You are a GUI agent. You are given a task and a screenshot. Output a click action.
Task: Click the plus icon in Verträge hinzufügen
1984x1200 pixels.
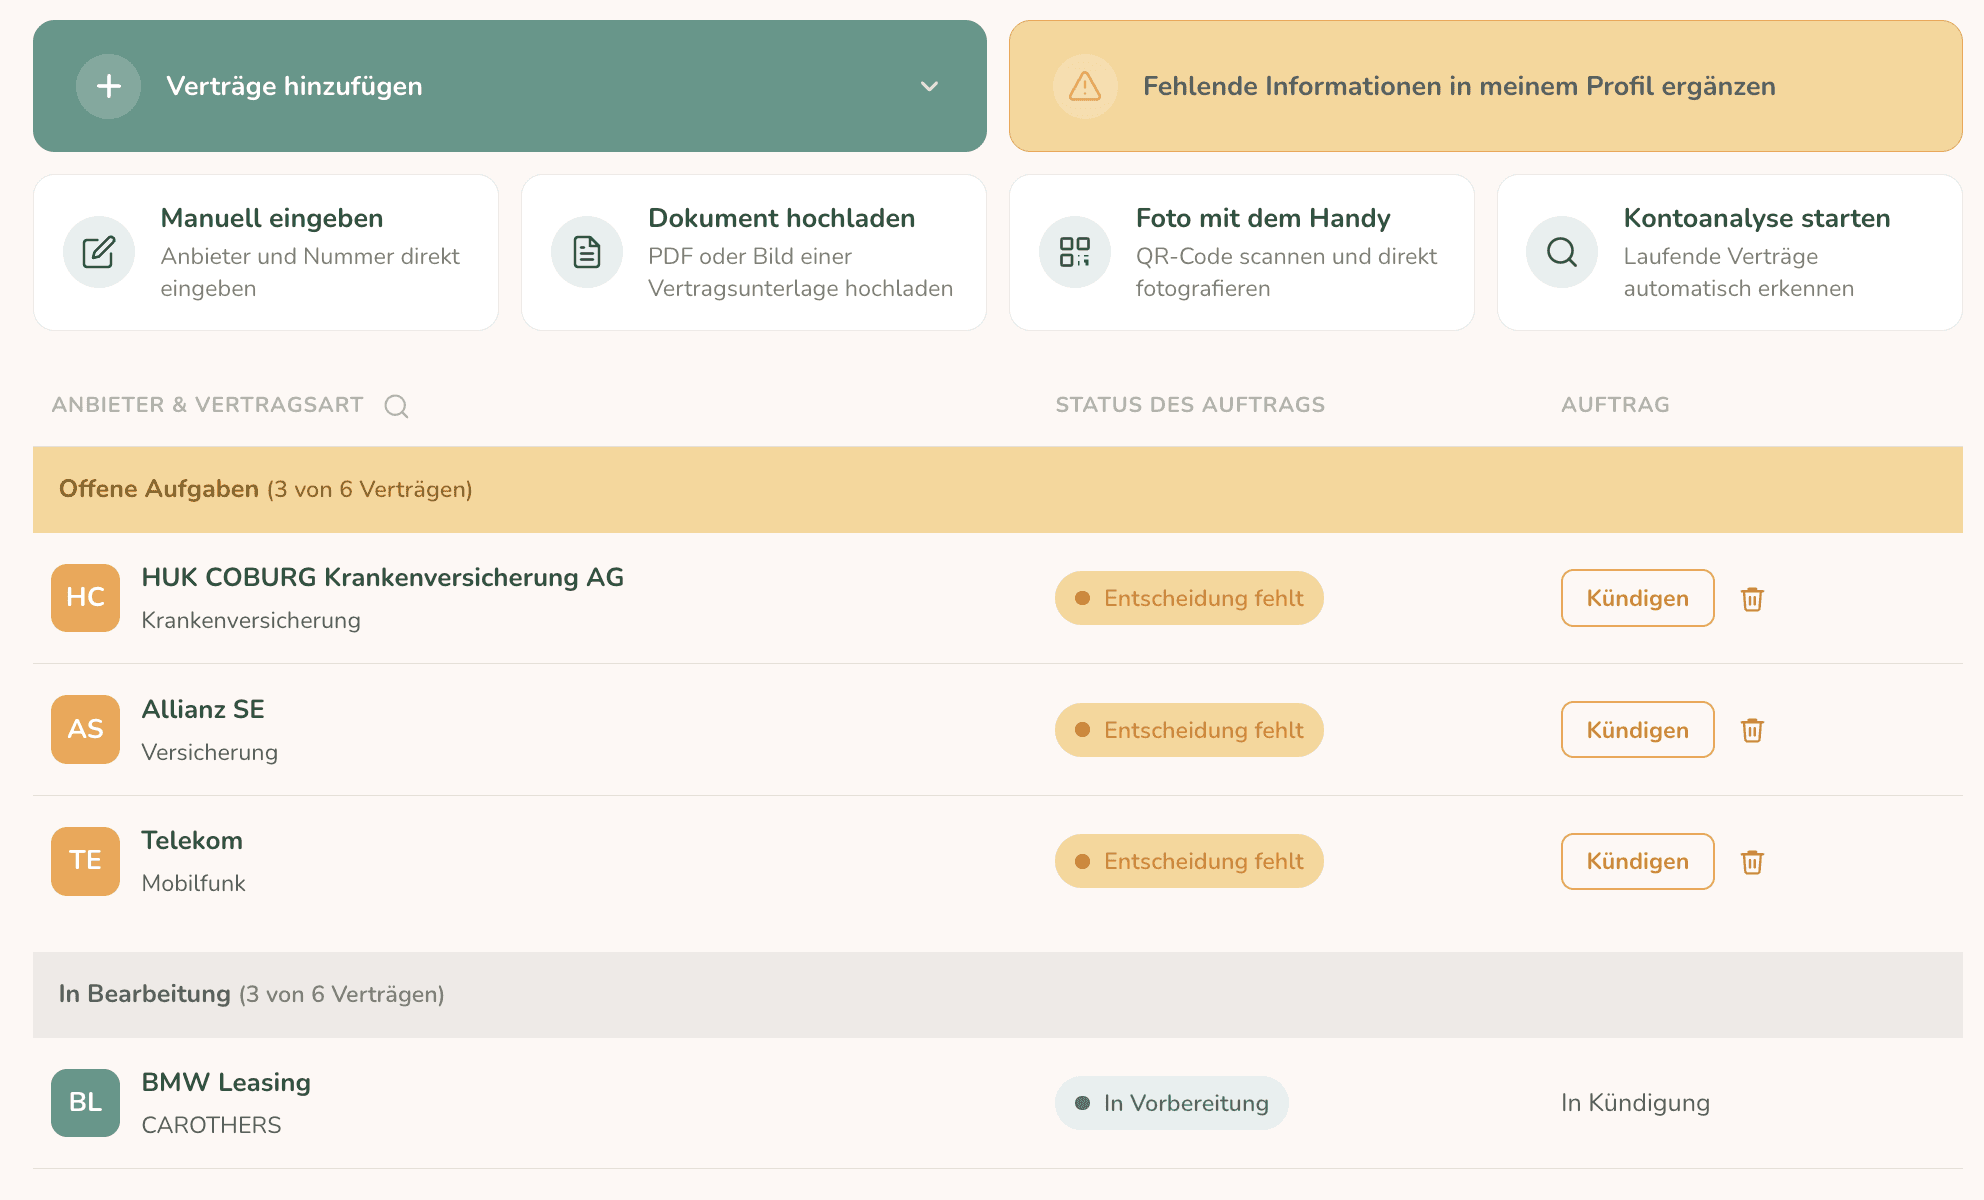point(108,86)
